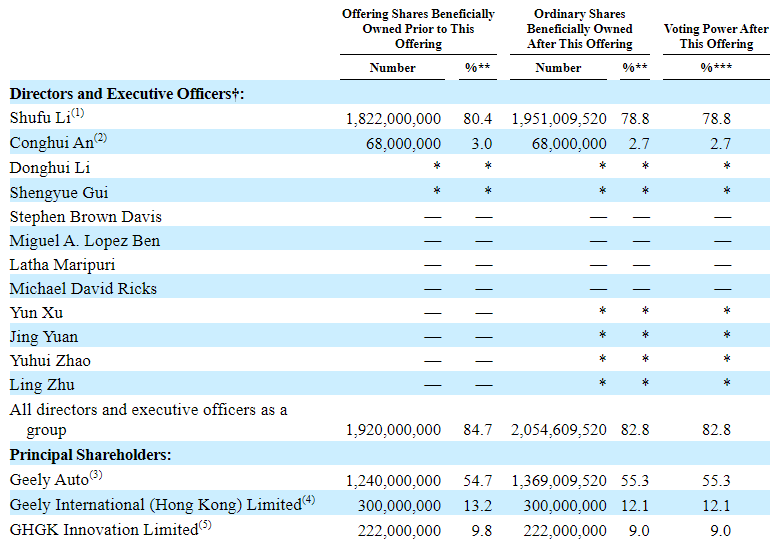Viewport: 779px width, 547px height.
Task: Click the 'Voting Power After This Offering' column header
Action: (716, 36)
